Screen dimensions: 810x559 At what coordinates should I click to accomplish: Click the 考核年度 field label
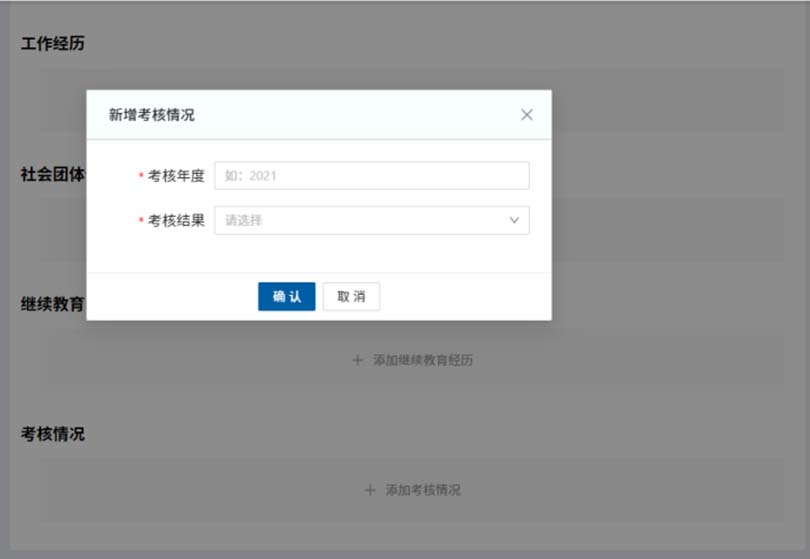pos(176,176)
